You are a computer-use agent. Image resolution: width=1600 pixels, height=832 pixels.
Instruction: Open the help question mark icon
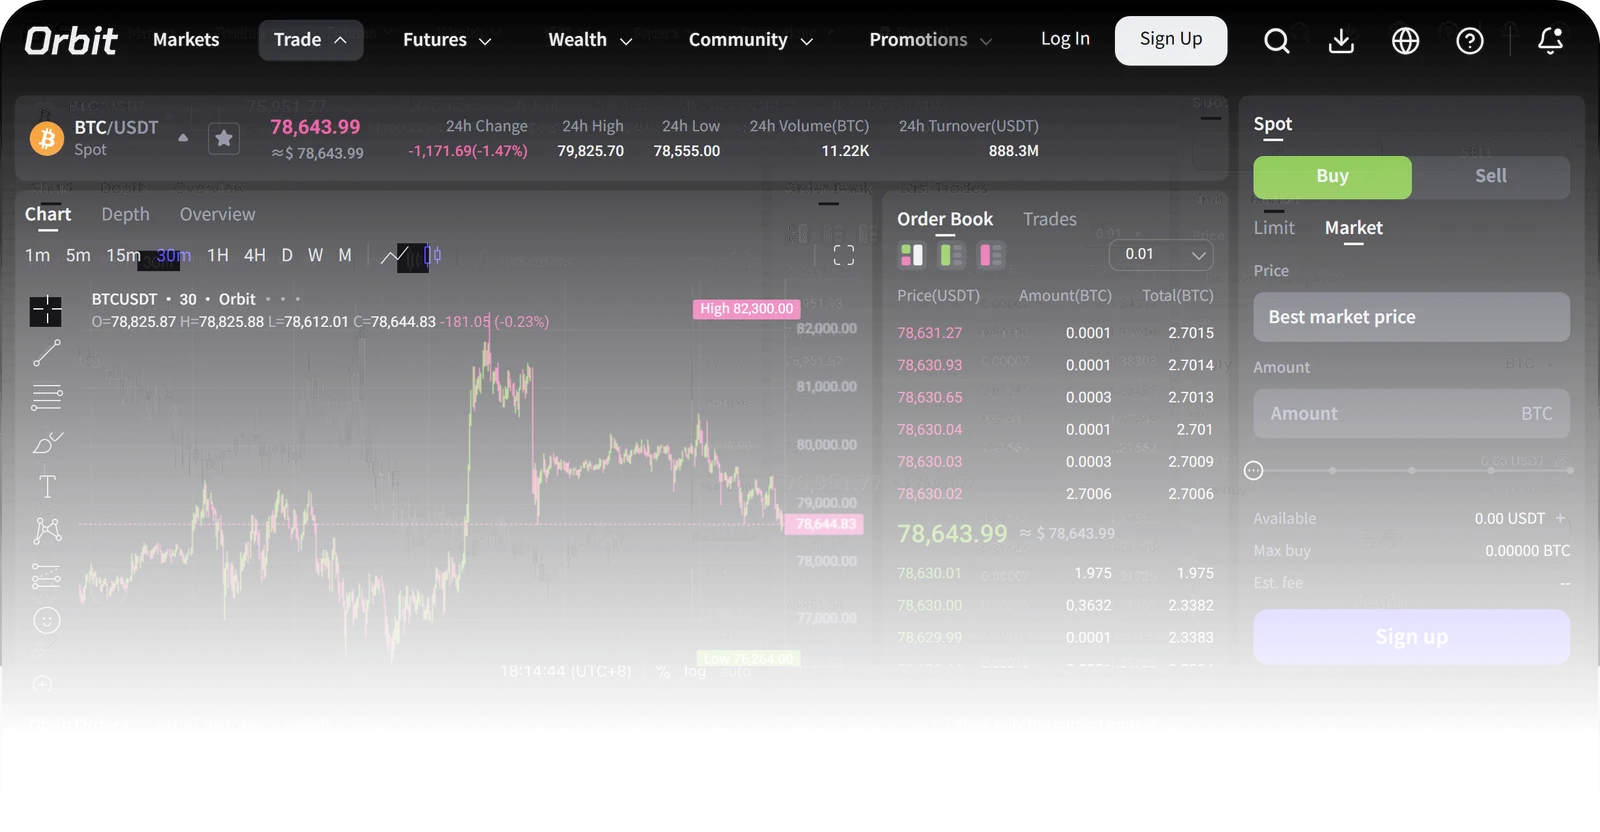point(1470,41)
